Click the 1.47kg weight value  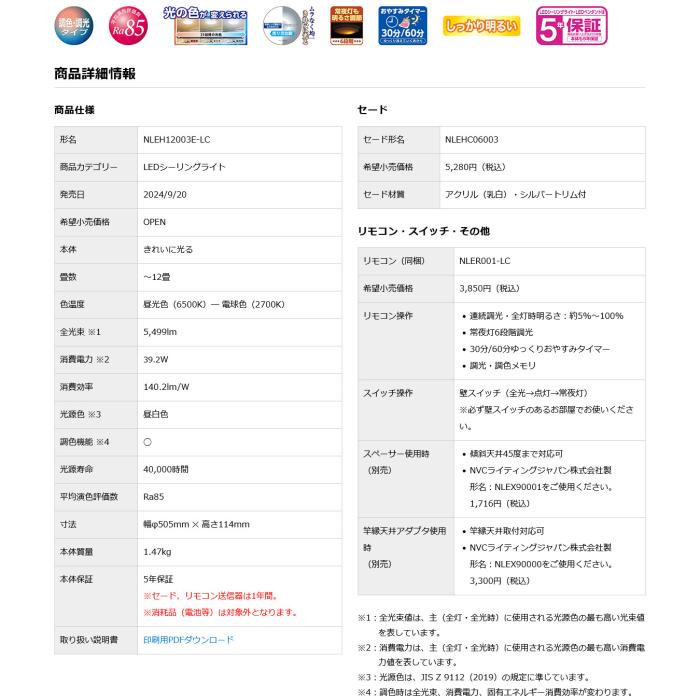157,552
